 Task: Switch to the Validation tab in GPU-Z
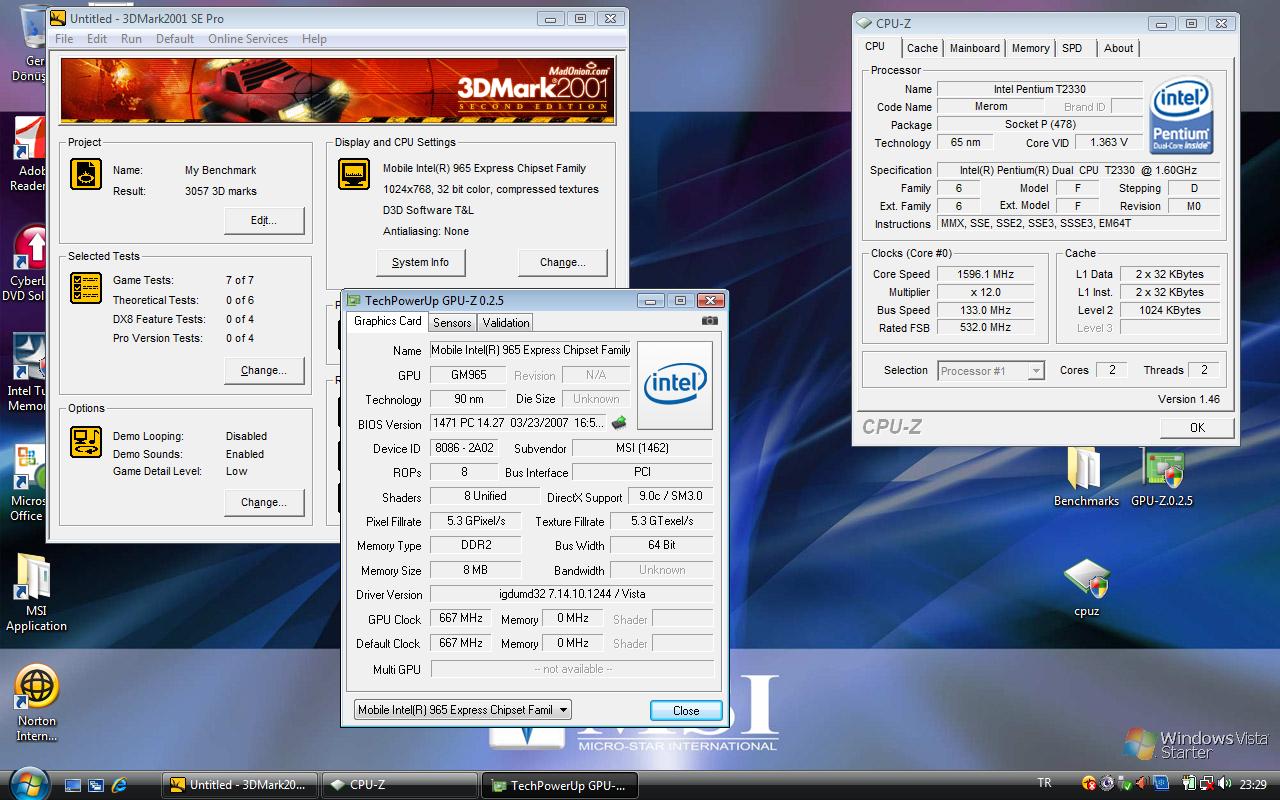(506, 322)
